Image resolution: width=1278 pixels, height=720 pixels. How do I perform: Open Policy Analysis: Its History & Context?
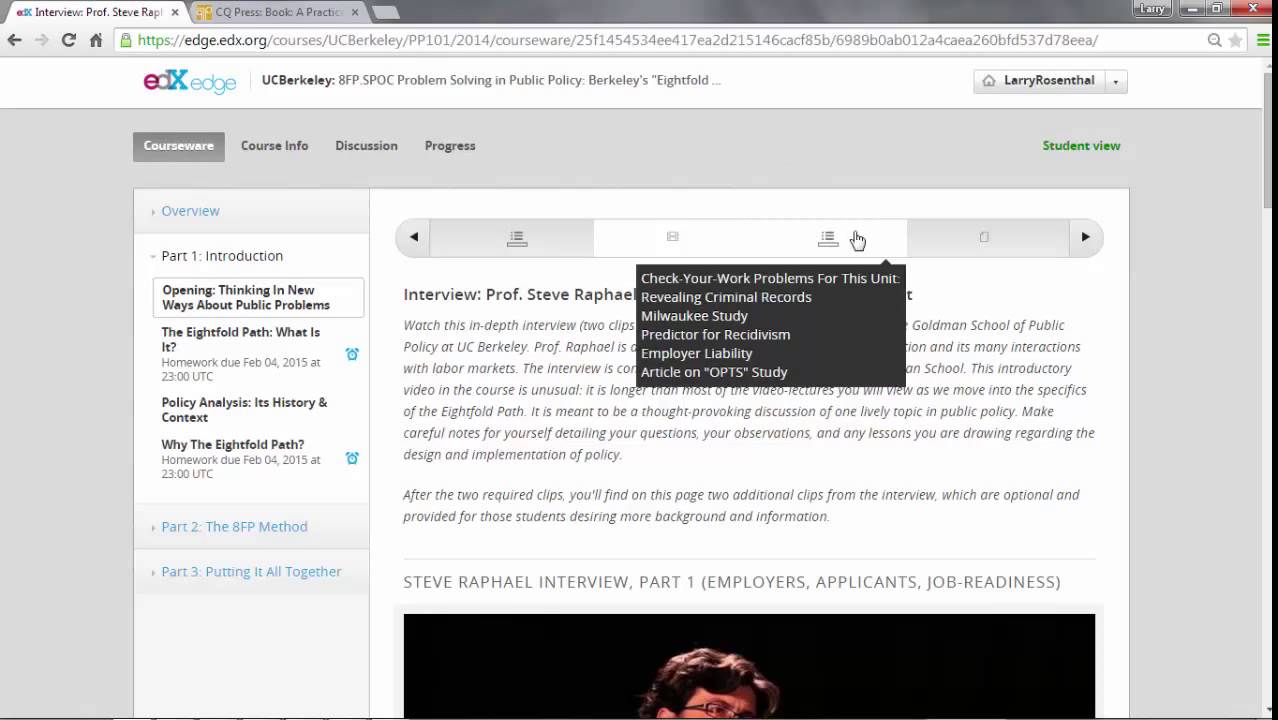244,410
